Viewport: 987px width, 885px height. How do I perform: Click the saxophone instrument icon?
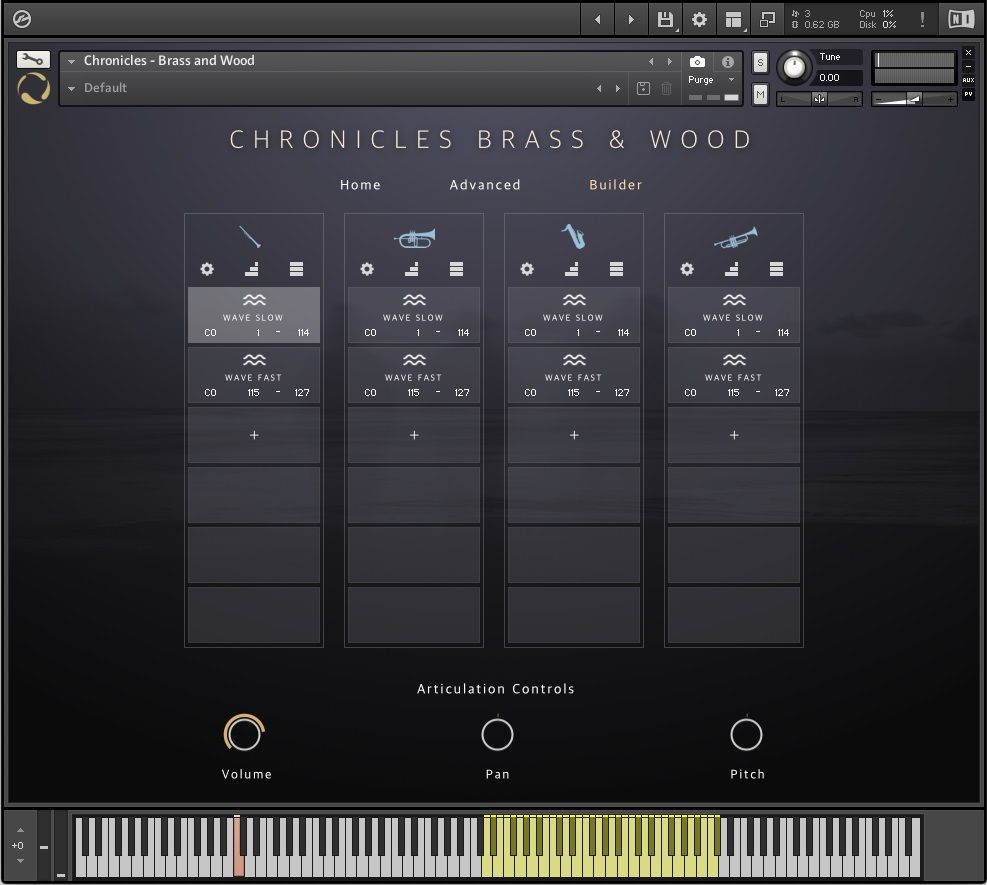point(574,238)
